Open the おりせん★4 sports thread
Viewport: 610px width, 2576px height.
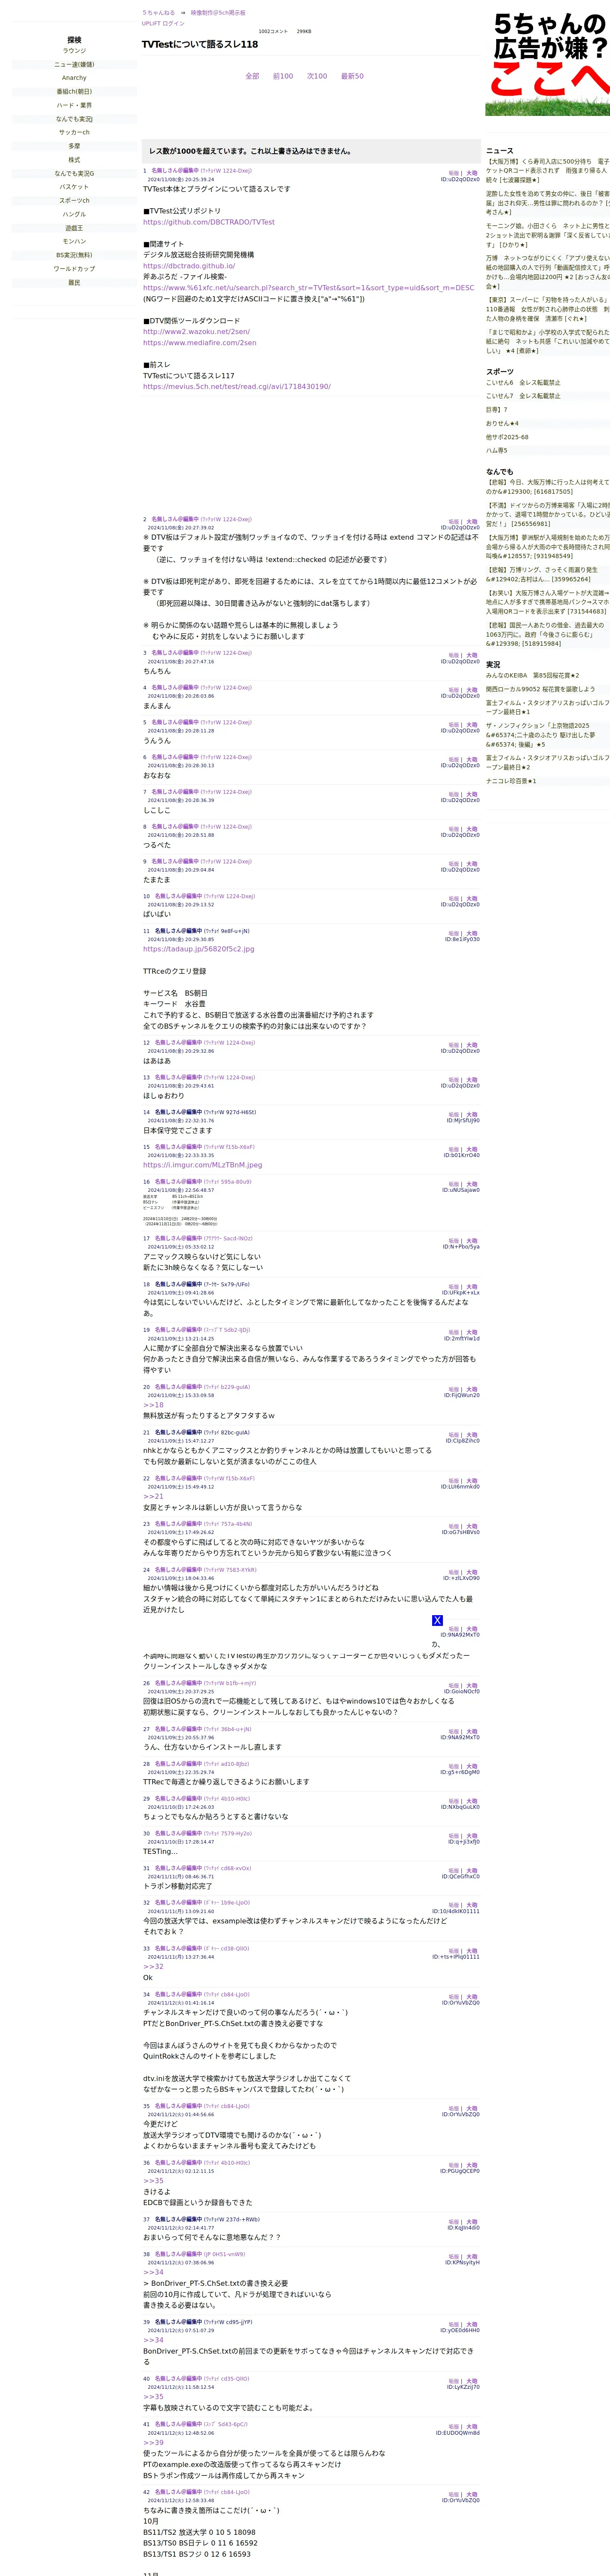tap(502, 424)
